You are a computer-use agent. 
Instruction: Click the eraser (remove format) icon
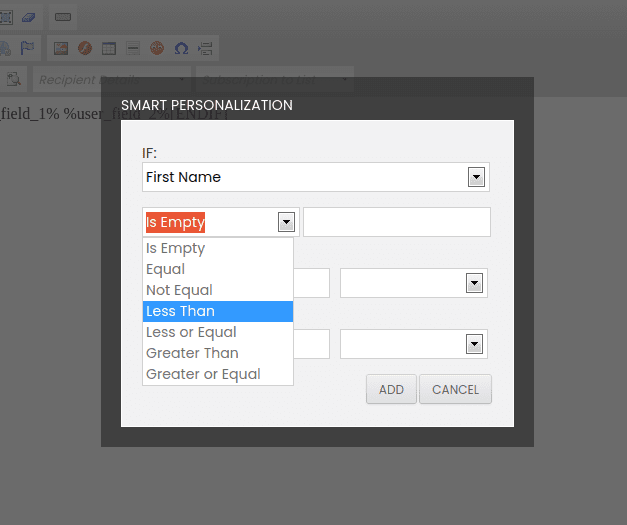pyautogui.click(x=27, y=17)
